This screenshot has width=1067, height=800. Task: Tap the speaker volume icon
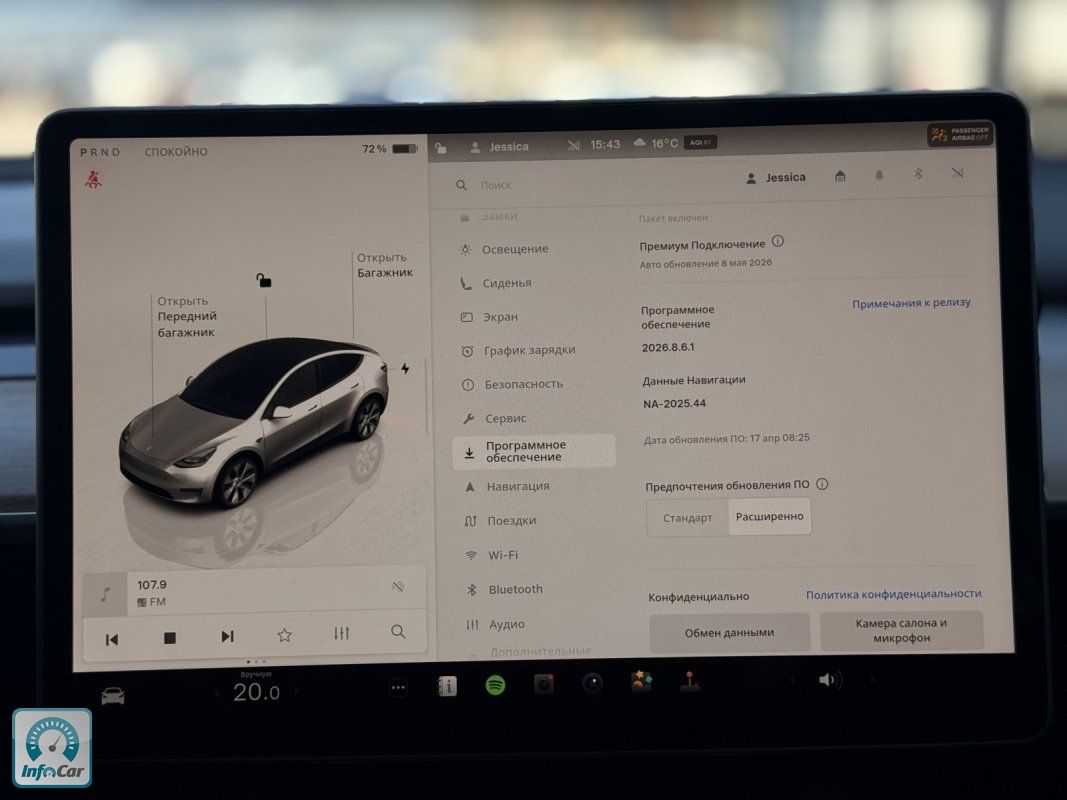(828, 680)
